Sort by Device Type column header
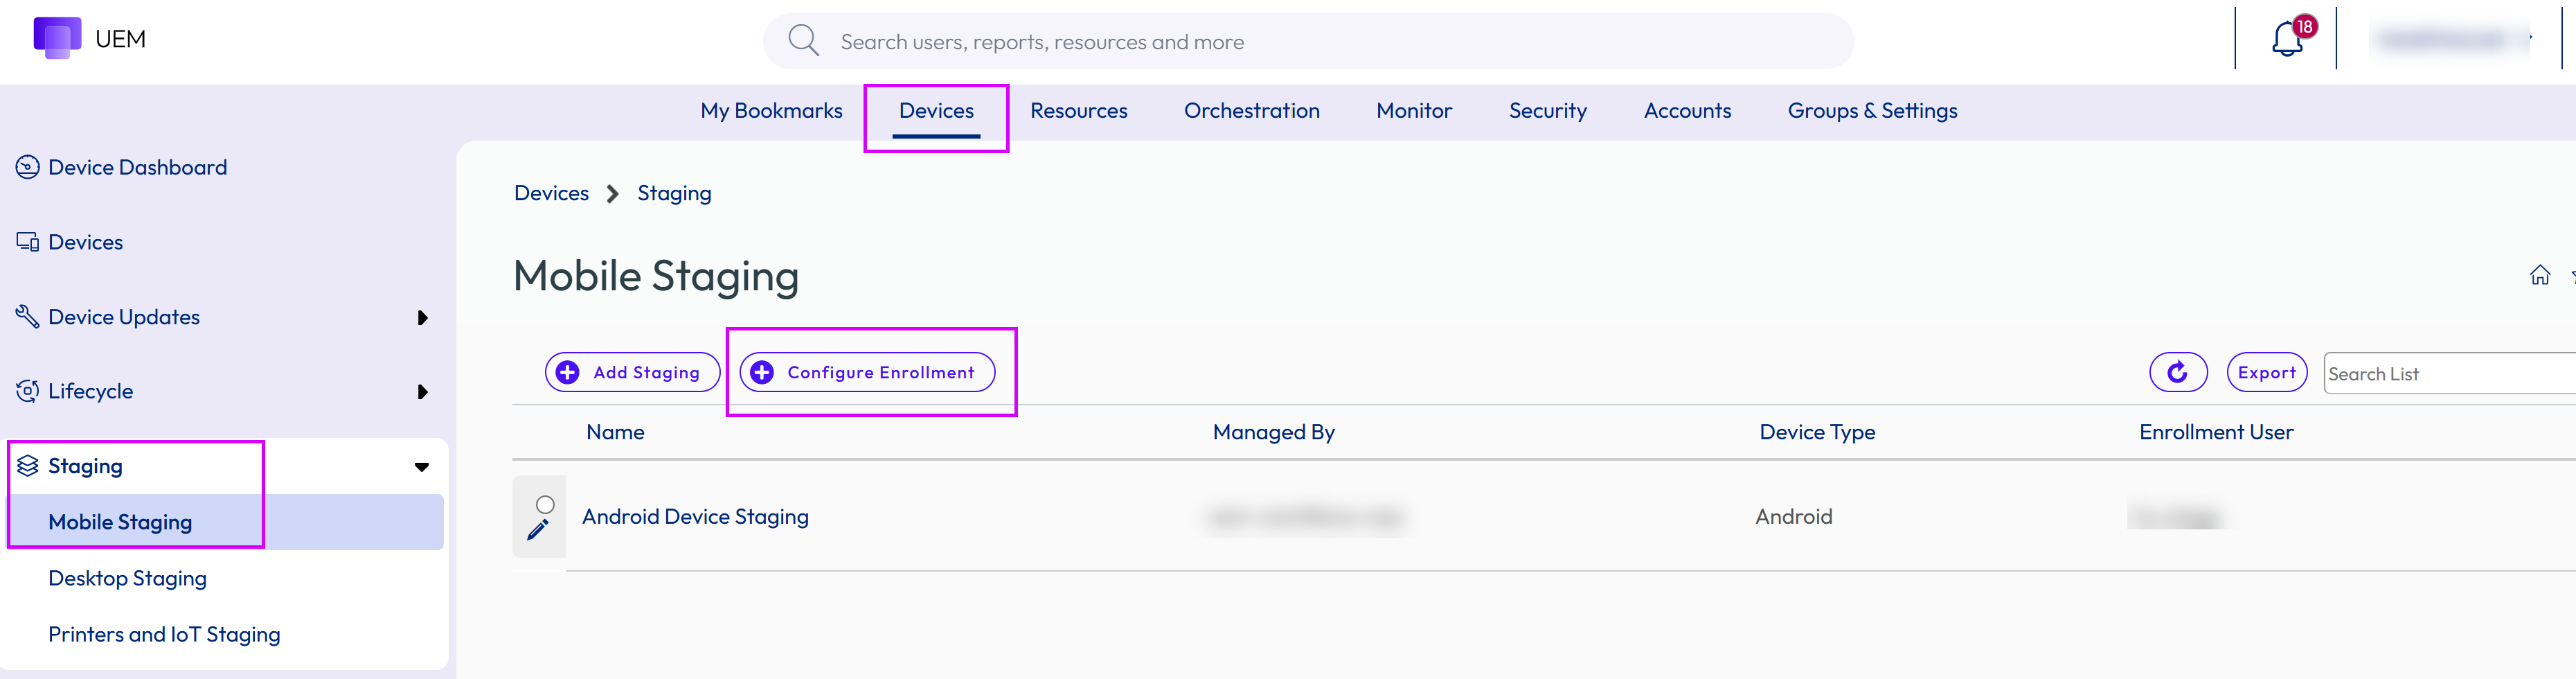This screenshot has height=679, width=2576. pyautogui.click(x=1817, y=432)
